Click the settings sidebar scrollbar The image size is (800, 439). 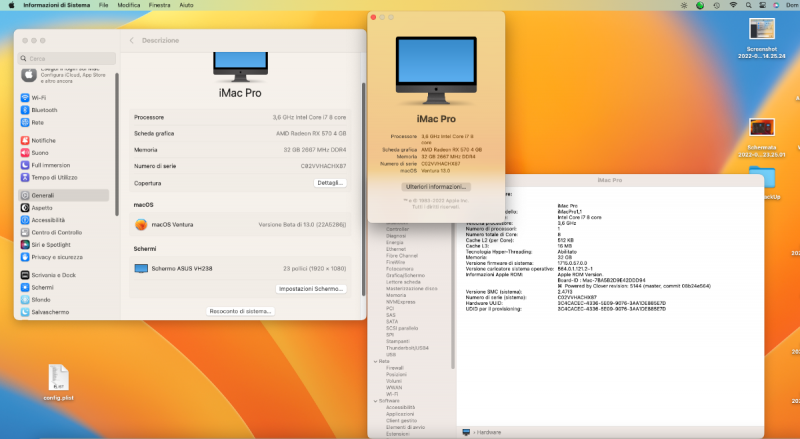(117, 144)
